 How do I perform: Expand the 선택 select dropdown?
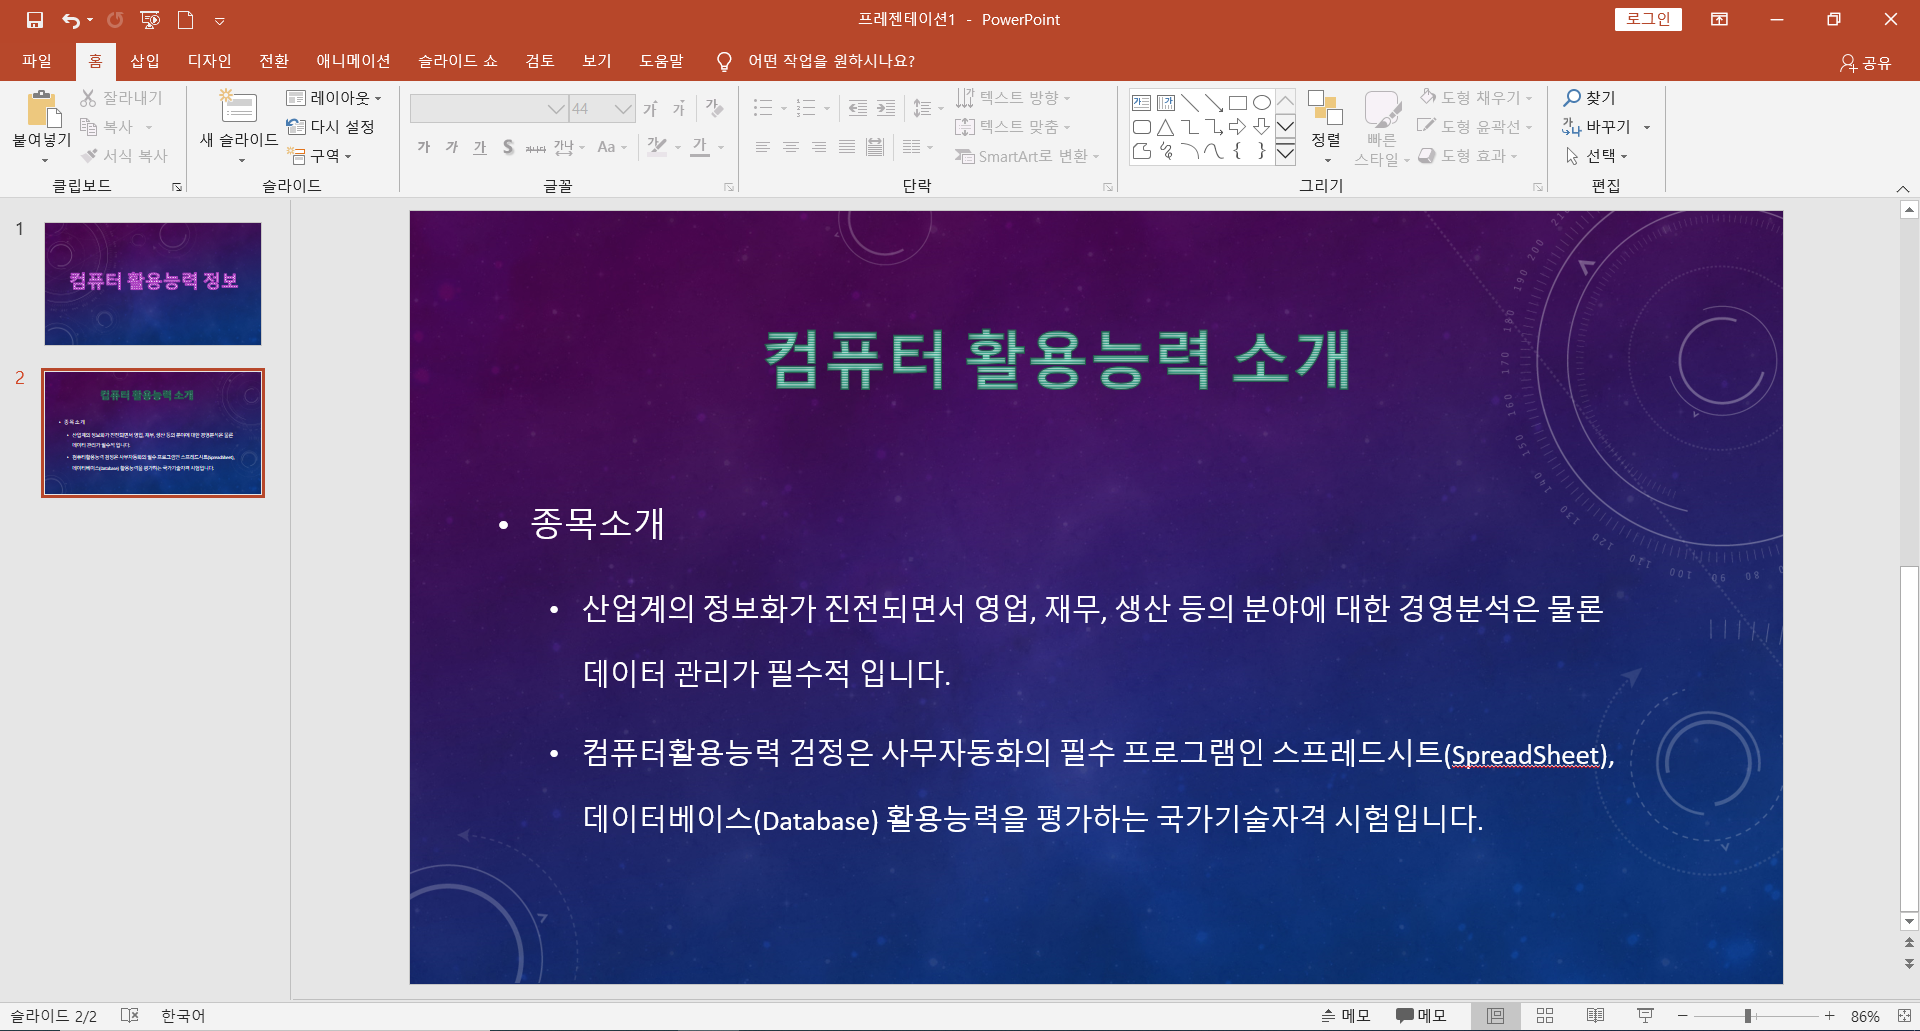point(1597,156)
